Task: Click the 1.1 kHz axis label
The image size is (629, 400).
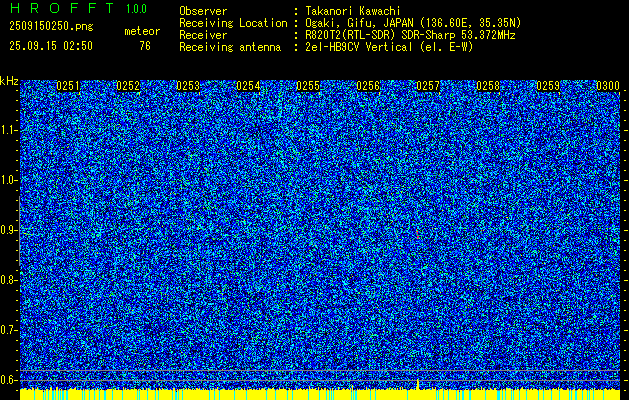Action: pyautogui.click(x=9, y=130)
